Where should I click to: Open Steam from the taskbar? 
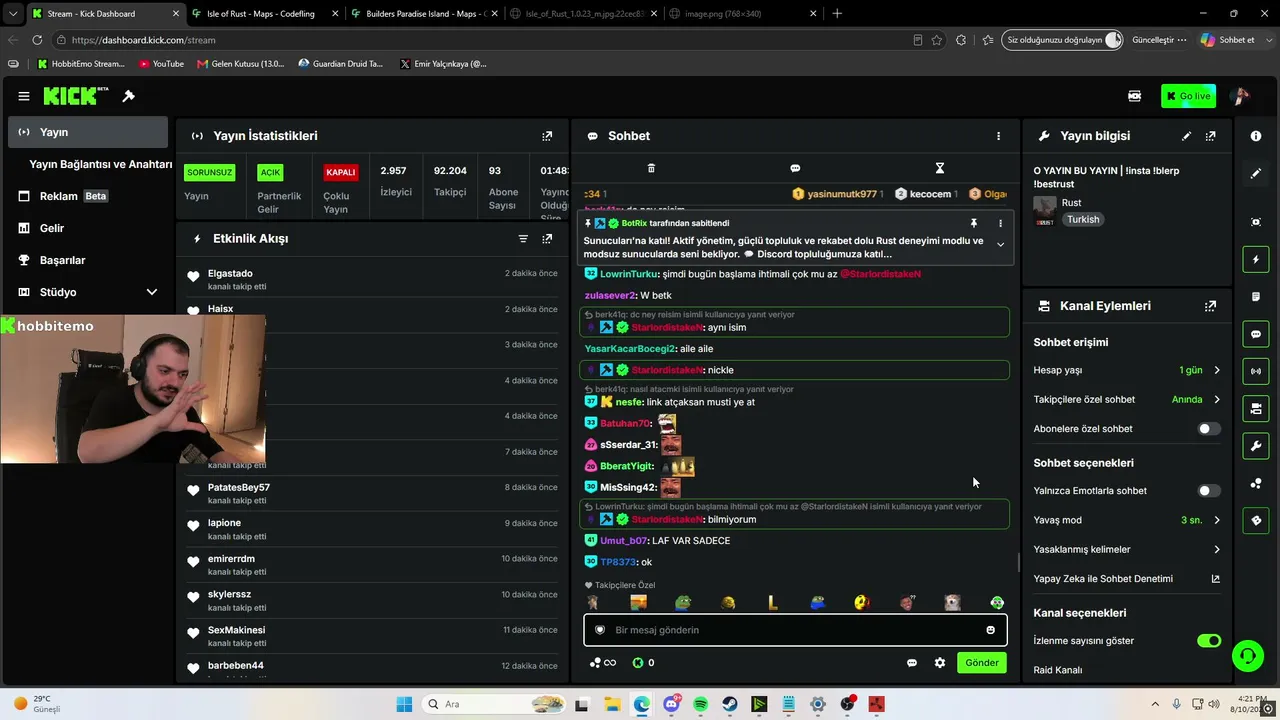(x=730, y=704)
